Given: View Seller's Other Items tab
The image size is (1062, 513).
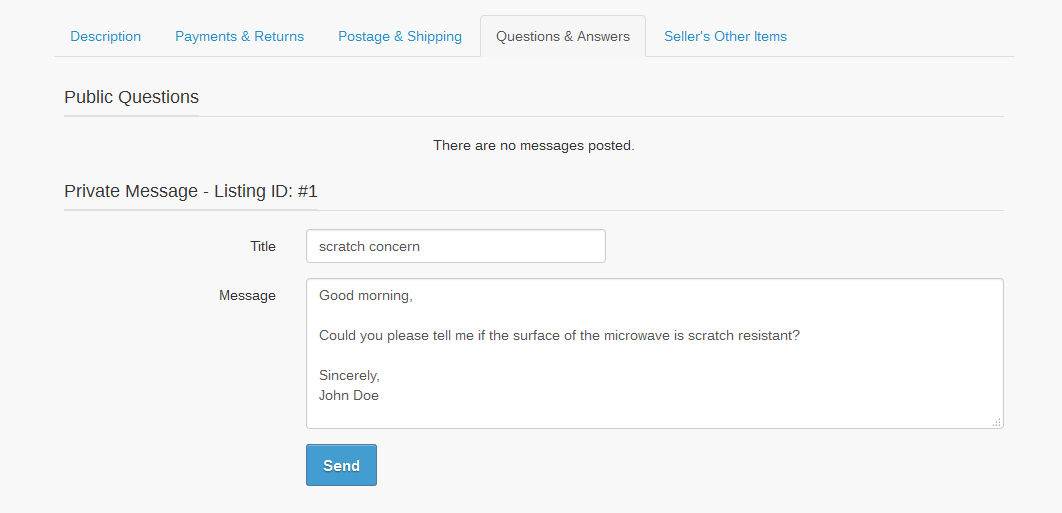Looking at the screenshot, I should 725,36.
